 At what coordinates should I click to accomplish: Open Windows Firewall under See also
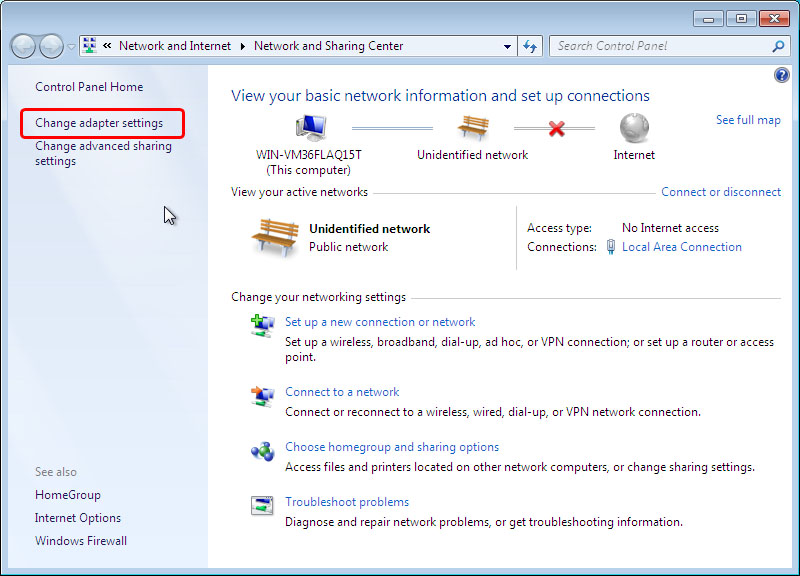[81, 541]
